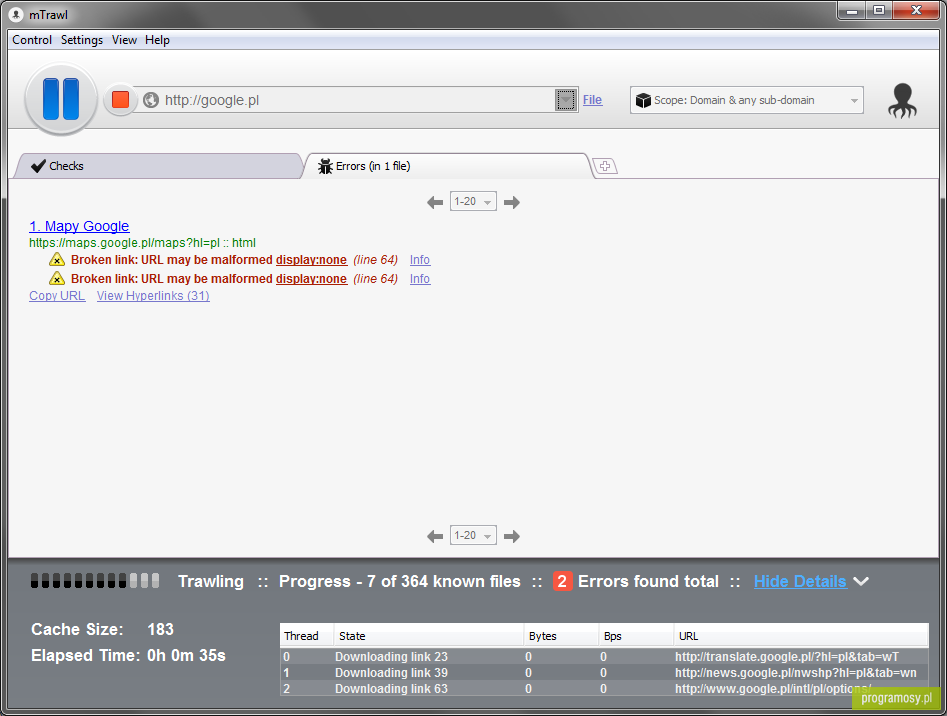
Task: Click the trawling progress bar
Action: tap(95, 581)
